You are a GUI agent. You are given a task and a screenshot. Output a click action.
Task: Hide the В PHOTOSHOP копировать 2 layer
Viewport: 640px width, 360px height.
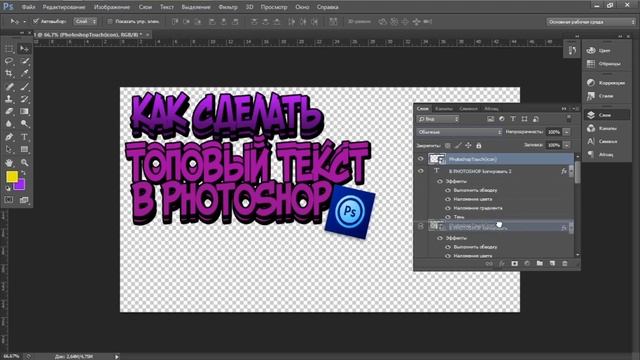click(421, 171)
